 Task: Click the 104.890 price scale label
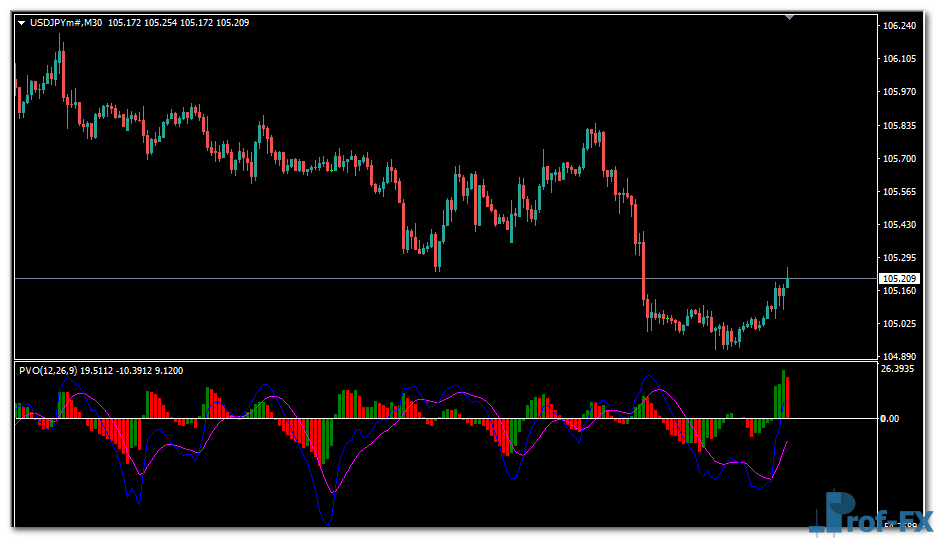900,356
